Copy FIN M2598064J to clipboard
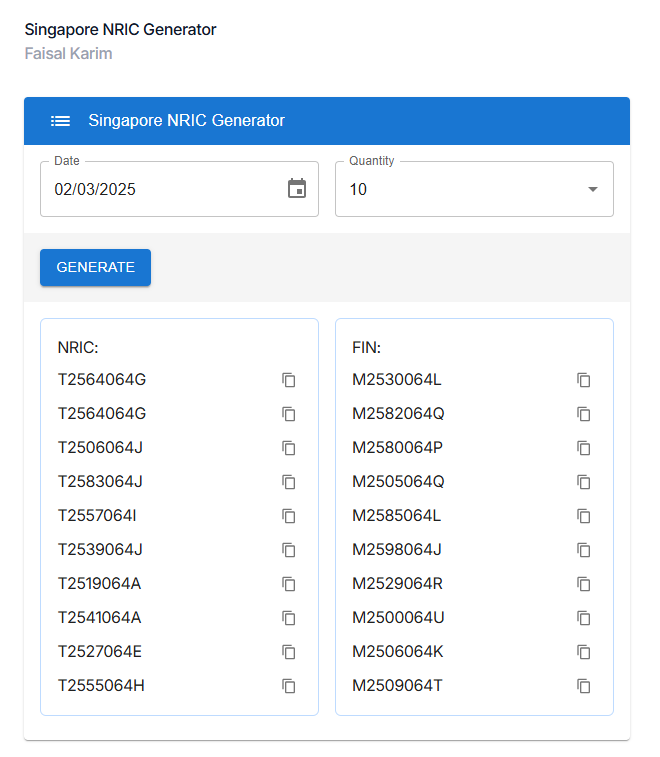Screen dimensions: 660x757 point(584,550)
